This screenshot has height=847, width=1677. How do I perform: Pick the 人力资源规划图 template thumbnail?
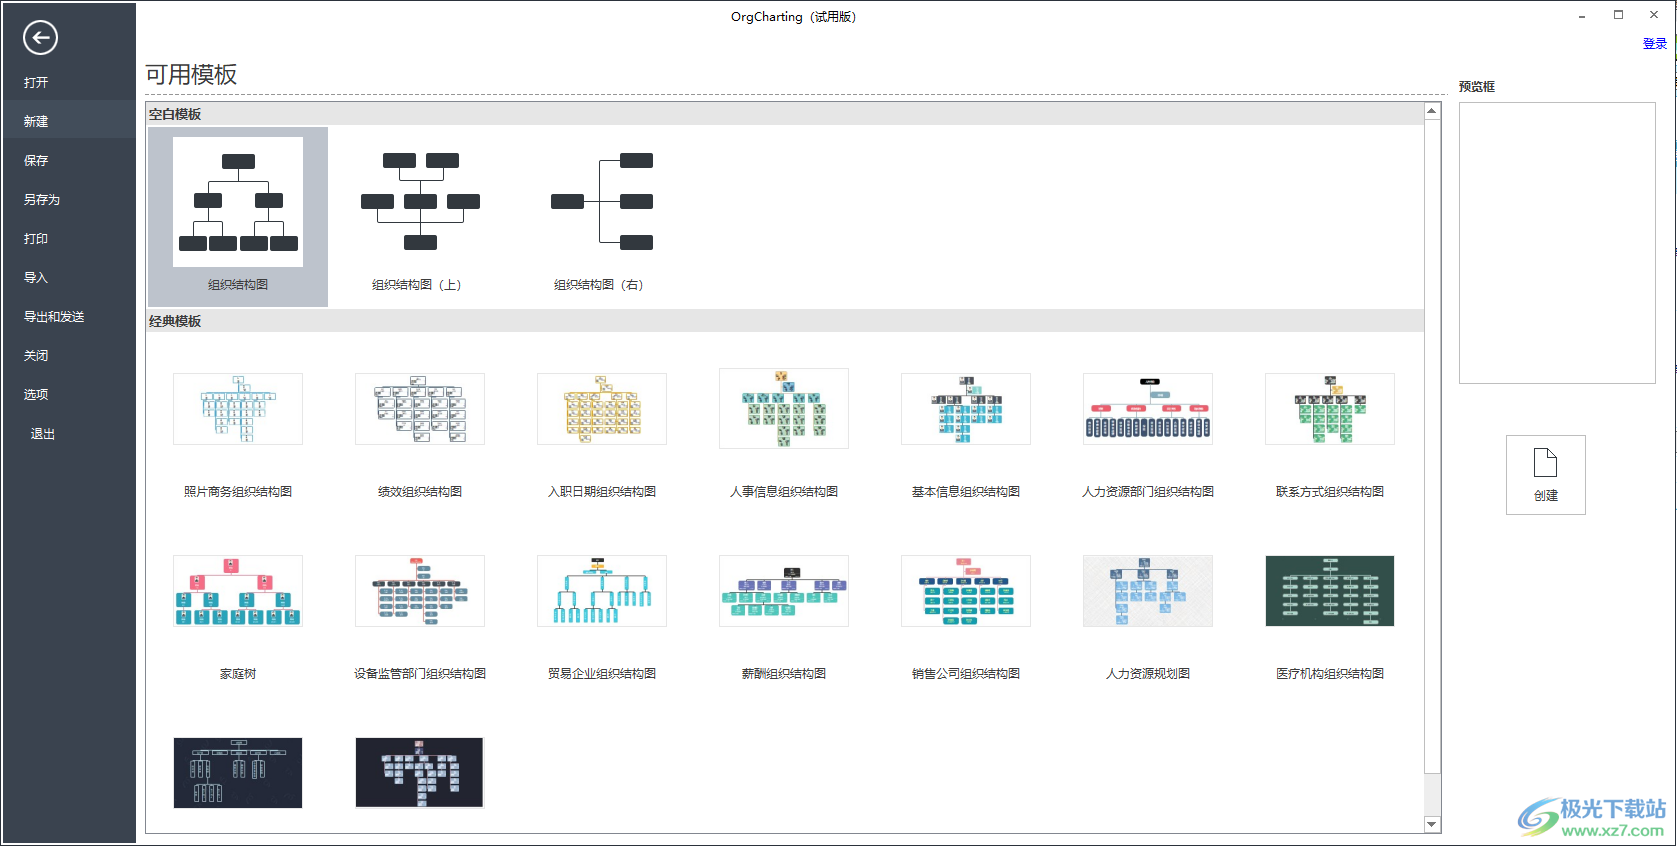click(x=1148, y=591)
